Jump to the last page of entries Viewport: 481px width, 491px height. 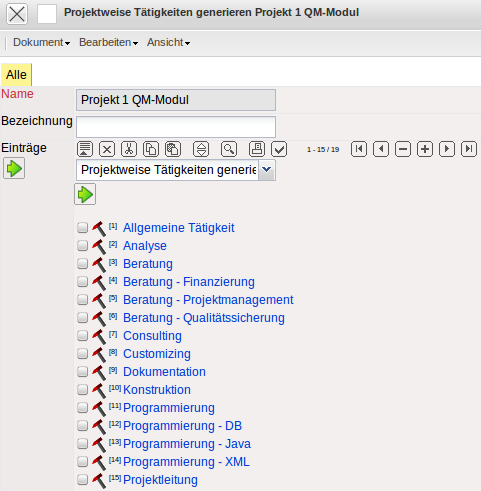point(469,149)
